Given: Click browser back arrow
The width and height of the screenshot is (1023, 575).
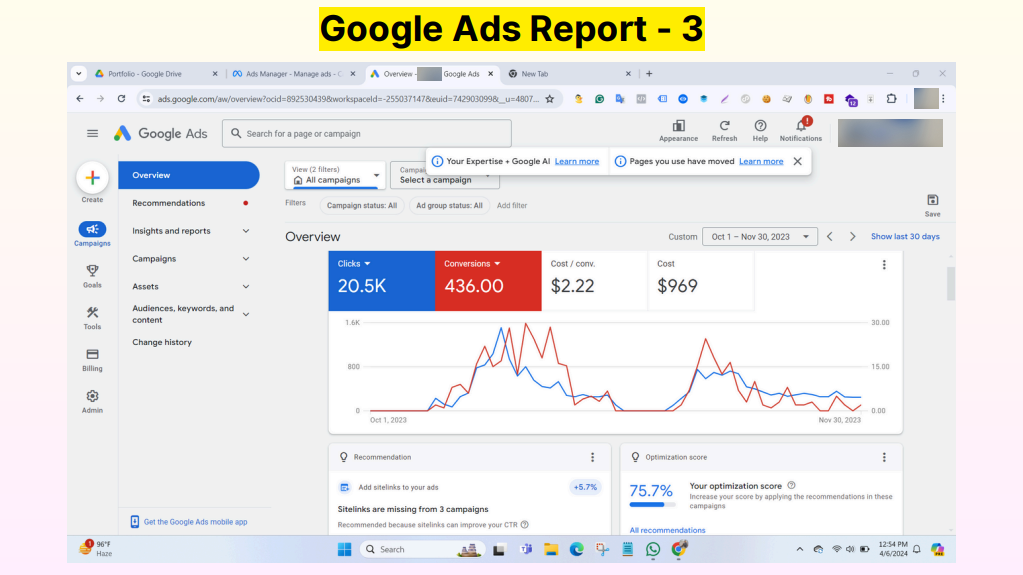Looking at the screenshot, I should tap(80, 99).
